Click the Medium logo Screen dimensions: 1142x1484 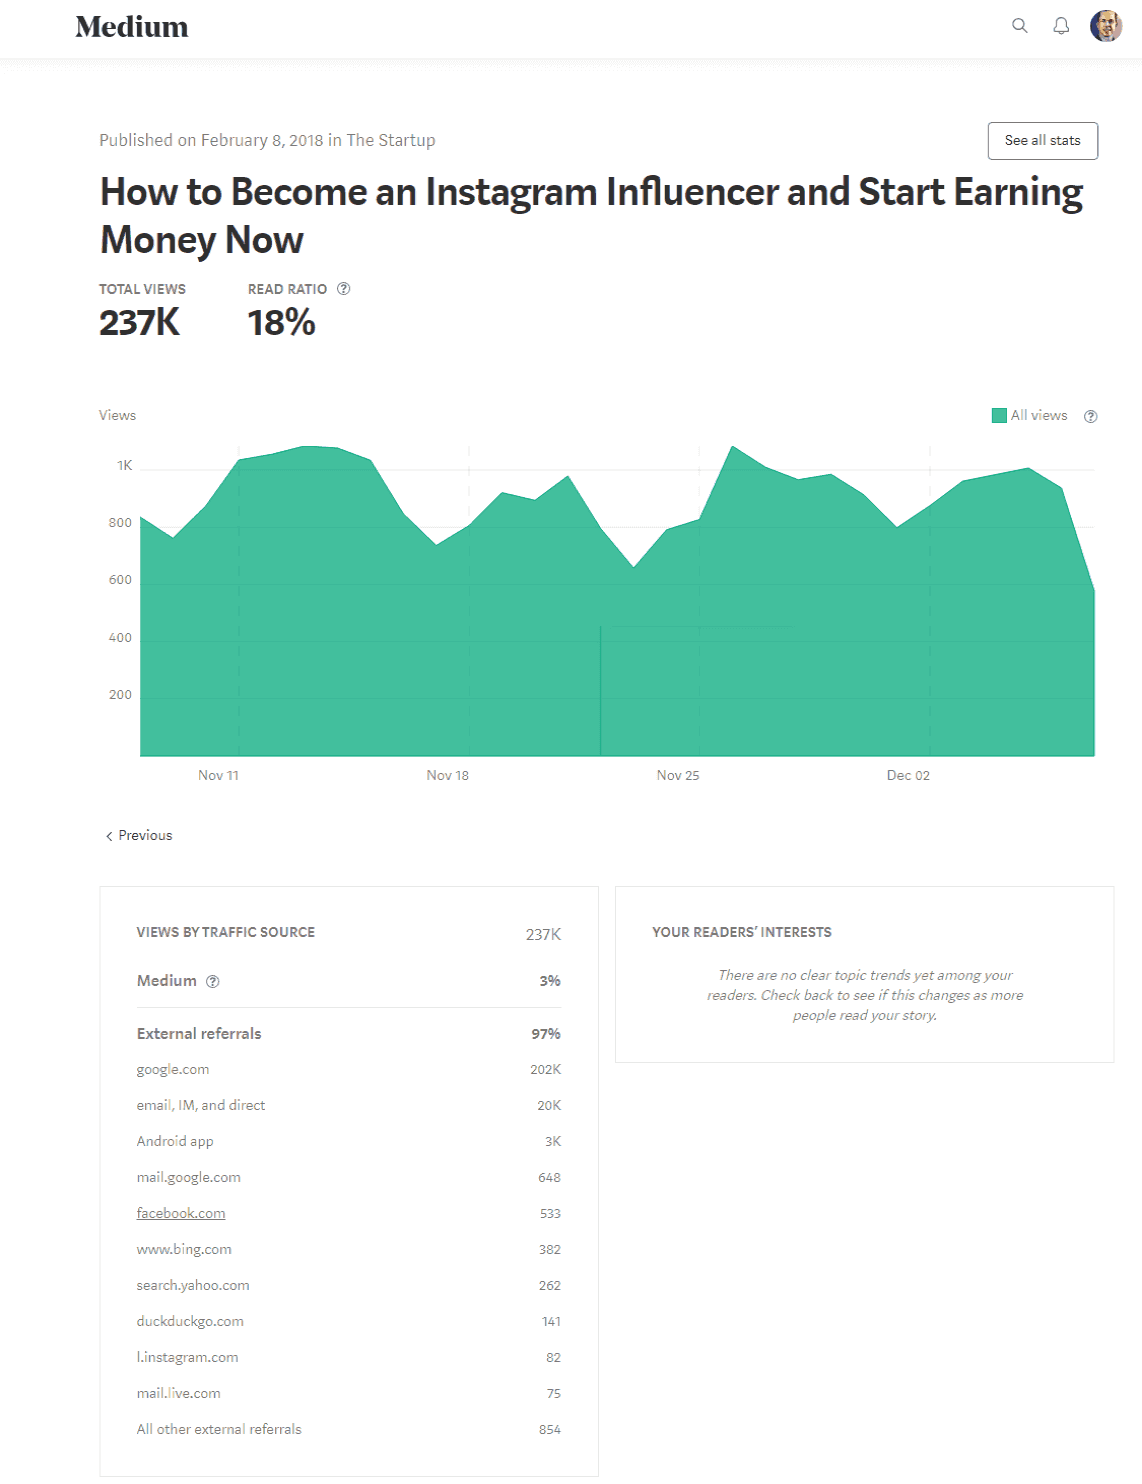pos(132,27)
